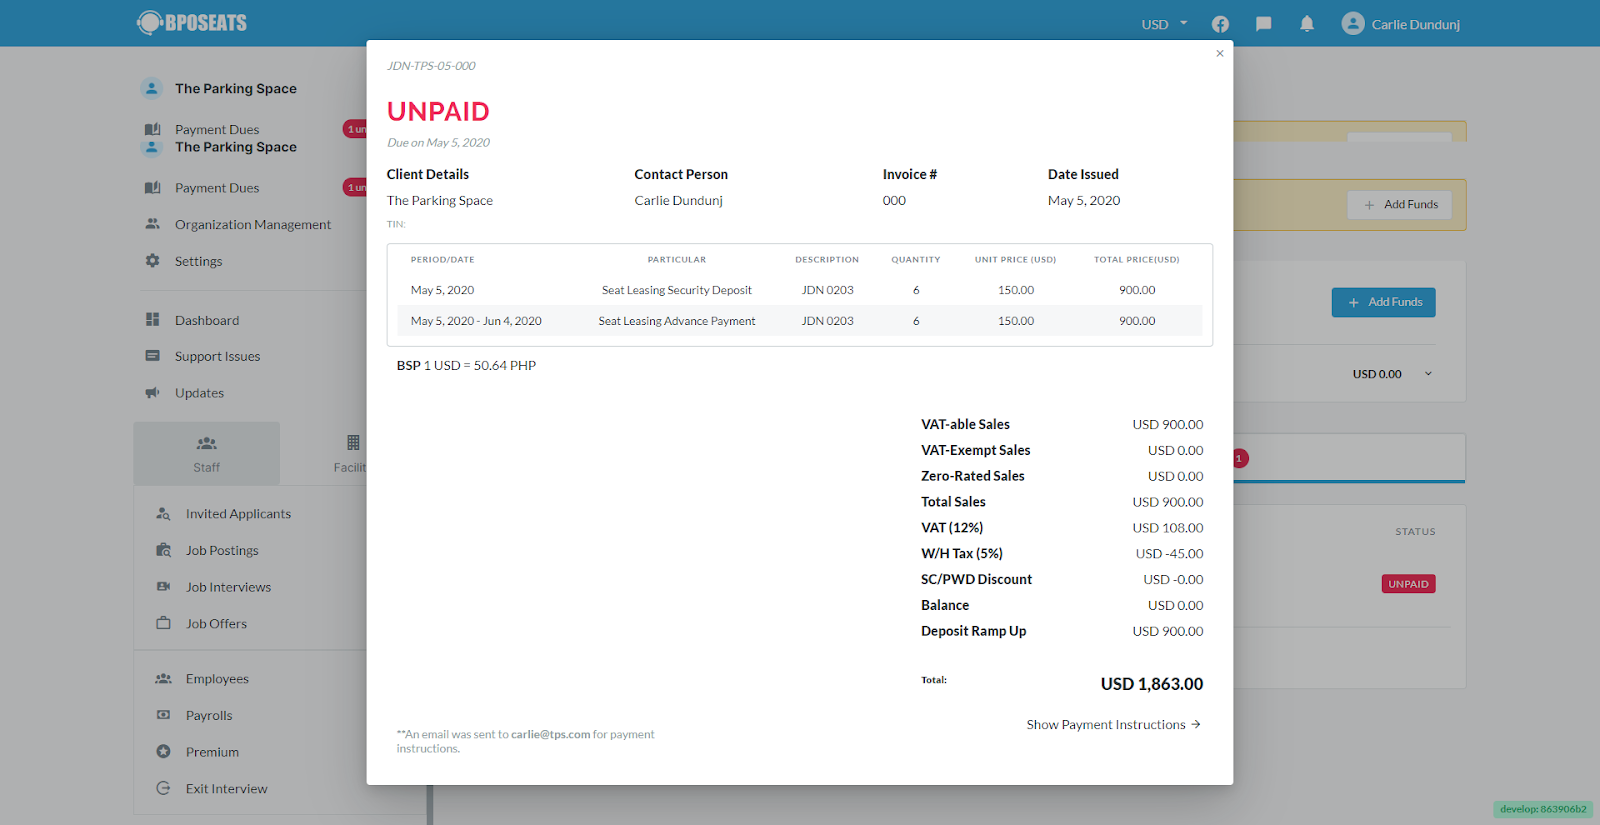
Task: Open the USD currency dropdown
Action: [1164, 24]
